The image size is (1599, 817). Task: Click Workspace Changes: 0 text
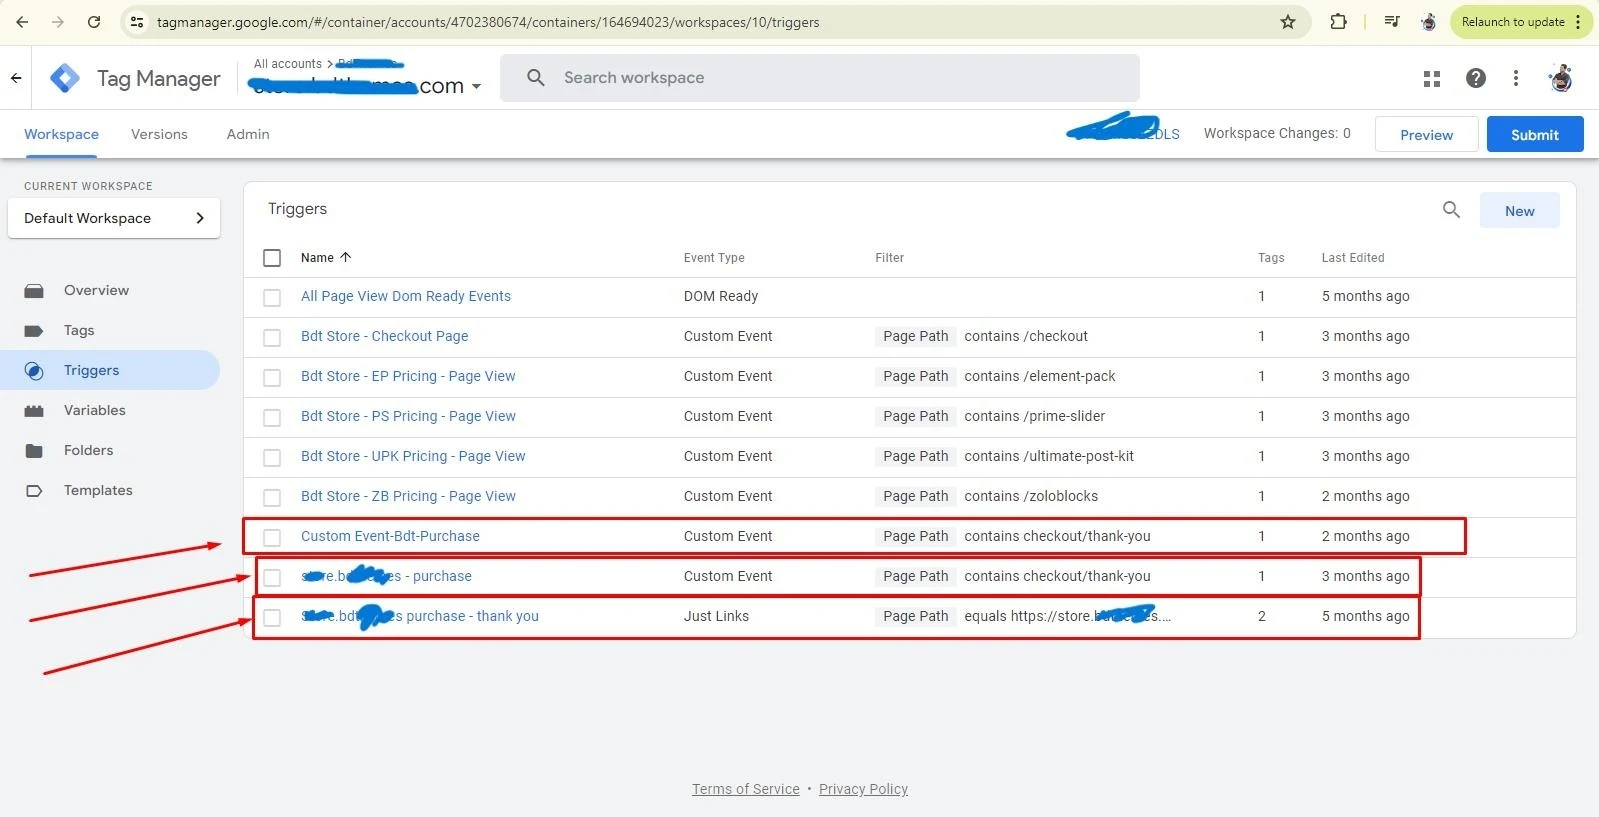pyautogui.click(x=1277, y=133)
